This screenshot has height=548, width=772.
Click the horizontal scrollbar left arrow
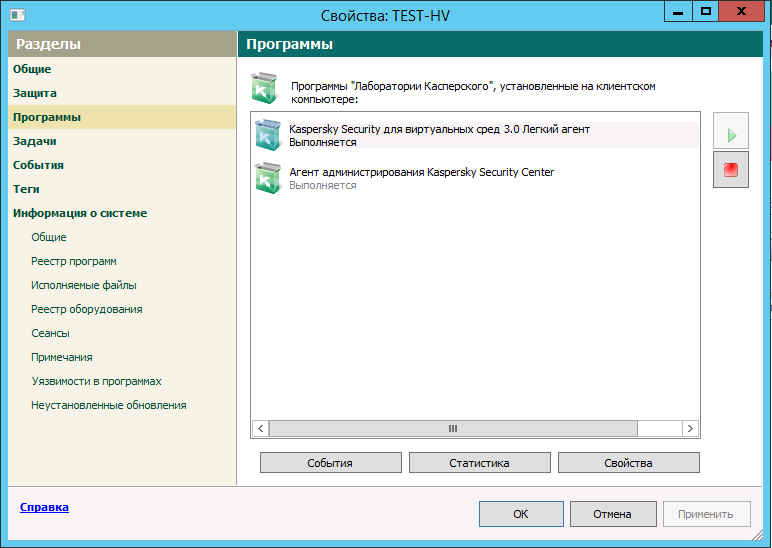[x=260, y=428]
